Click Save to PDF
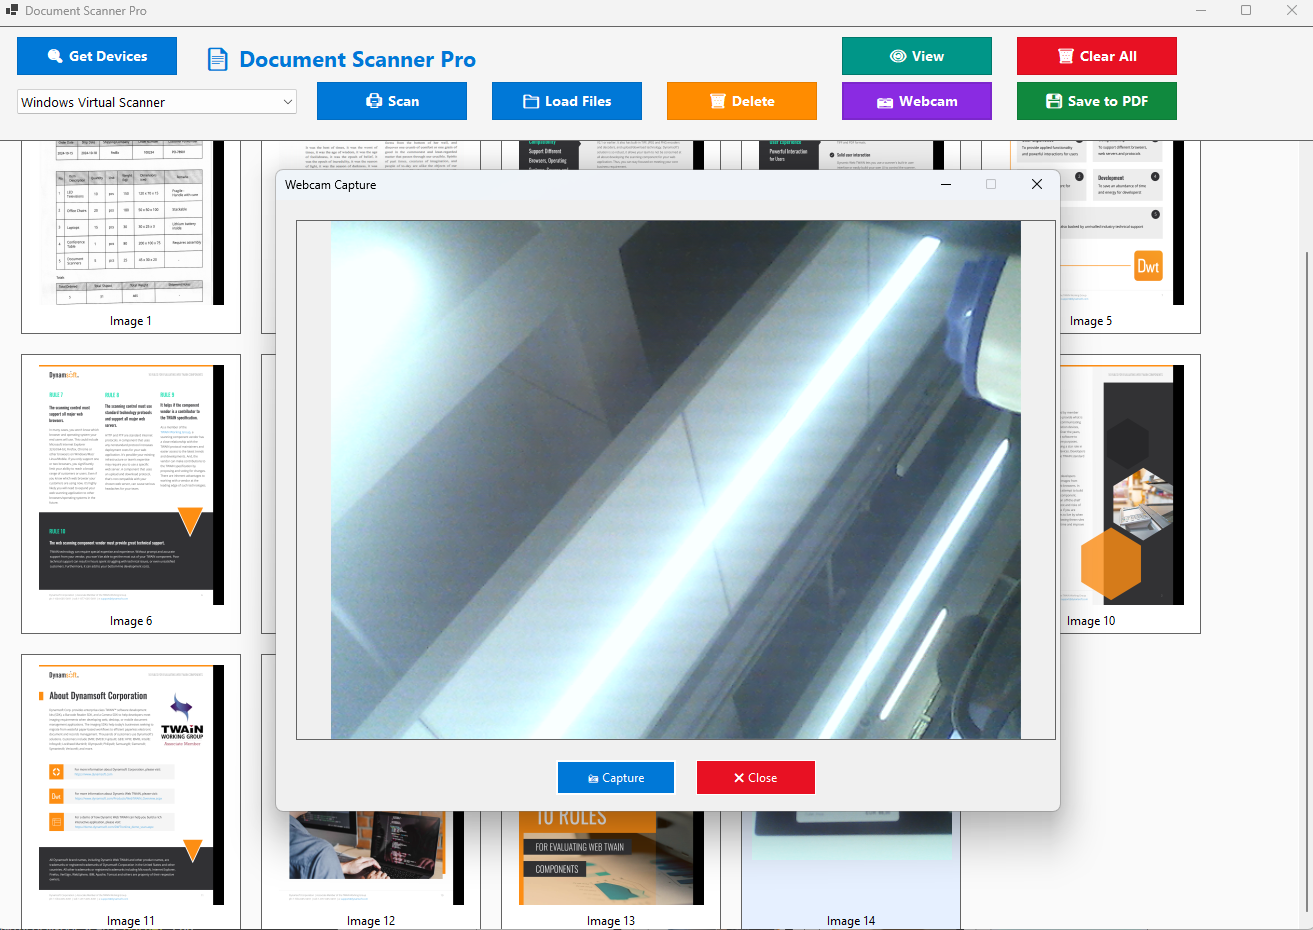 point(1096,101)
